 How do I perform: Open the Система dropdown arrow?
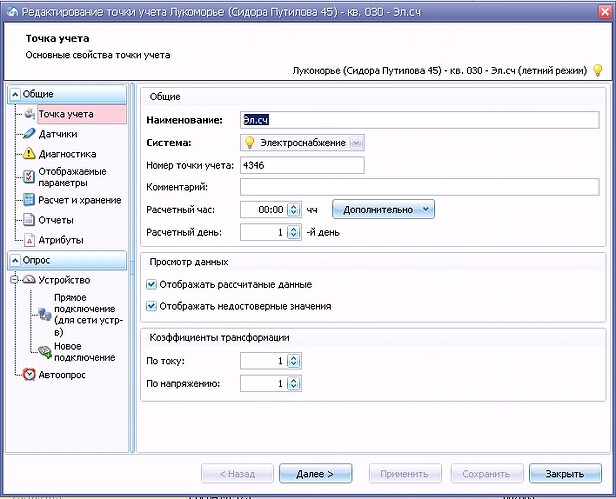coord(356,143)
